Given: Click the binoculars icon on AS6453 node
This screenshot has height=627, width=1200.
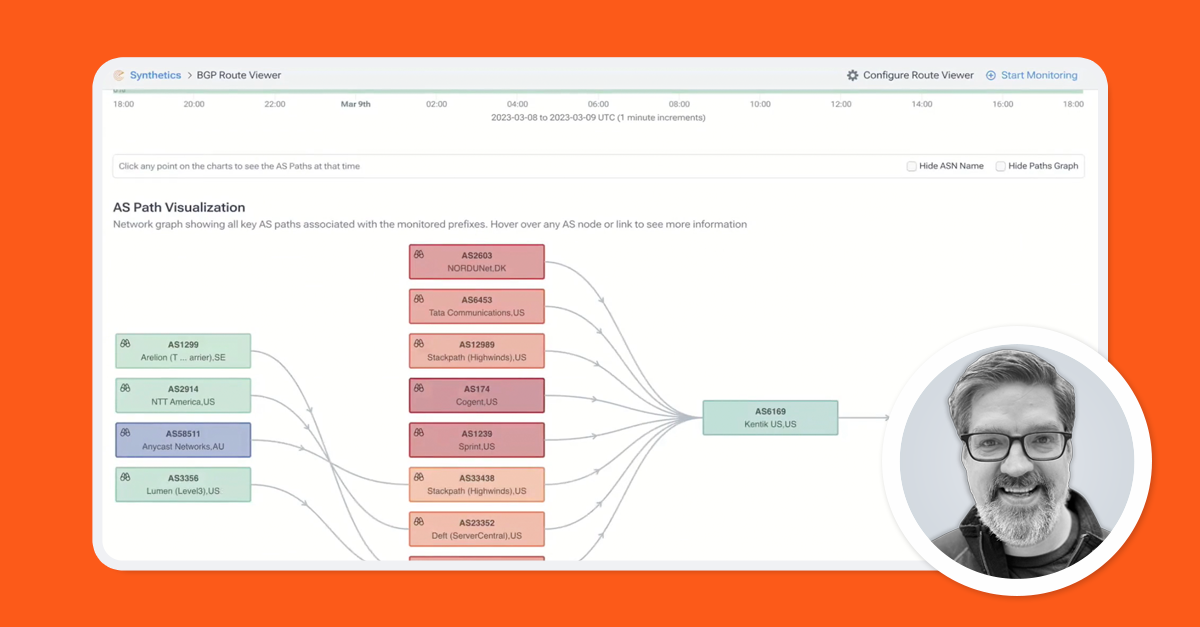Looking at the screenshot, I should pos(419,298).
